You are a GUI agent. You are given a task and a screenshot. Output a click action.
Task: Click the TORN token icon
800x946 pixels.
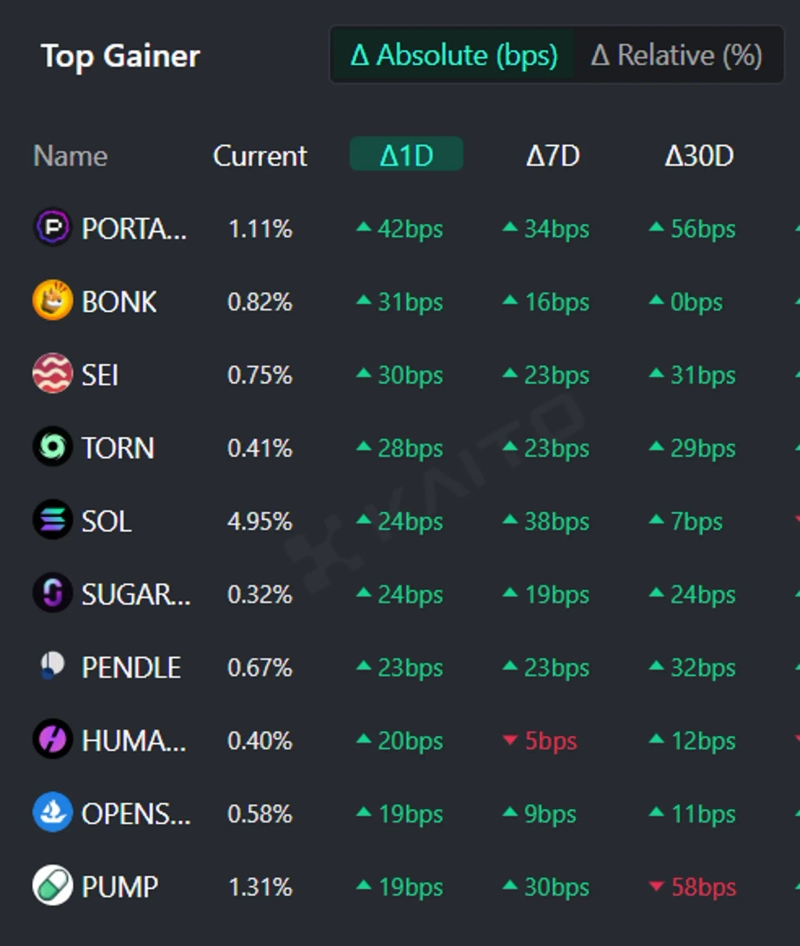(x=53, y=447)
